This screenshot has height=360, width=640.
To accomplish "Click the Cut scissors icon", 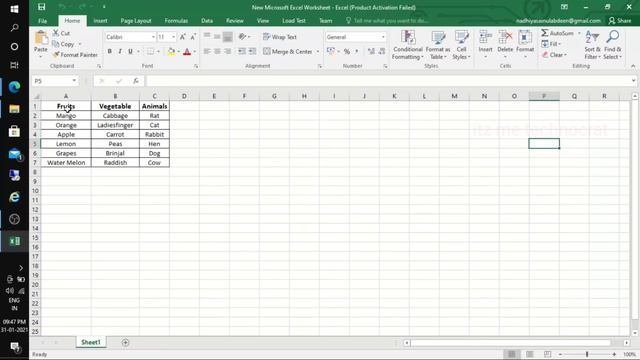I will [x=56, y=33].
